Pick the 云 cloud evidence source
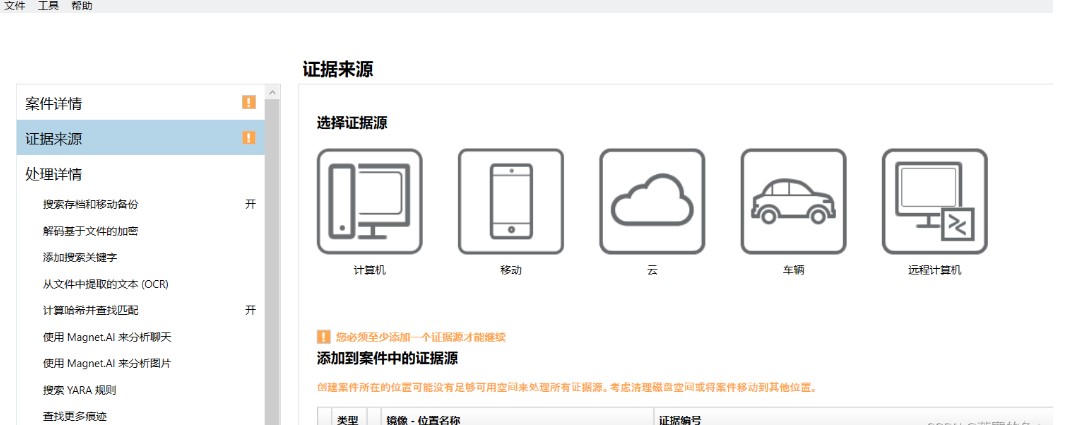Image resolution: width=1090 pixels, height=425 pixels. 652,201
